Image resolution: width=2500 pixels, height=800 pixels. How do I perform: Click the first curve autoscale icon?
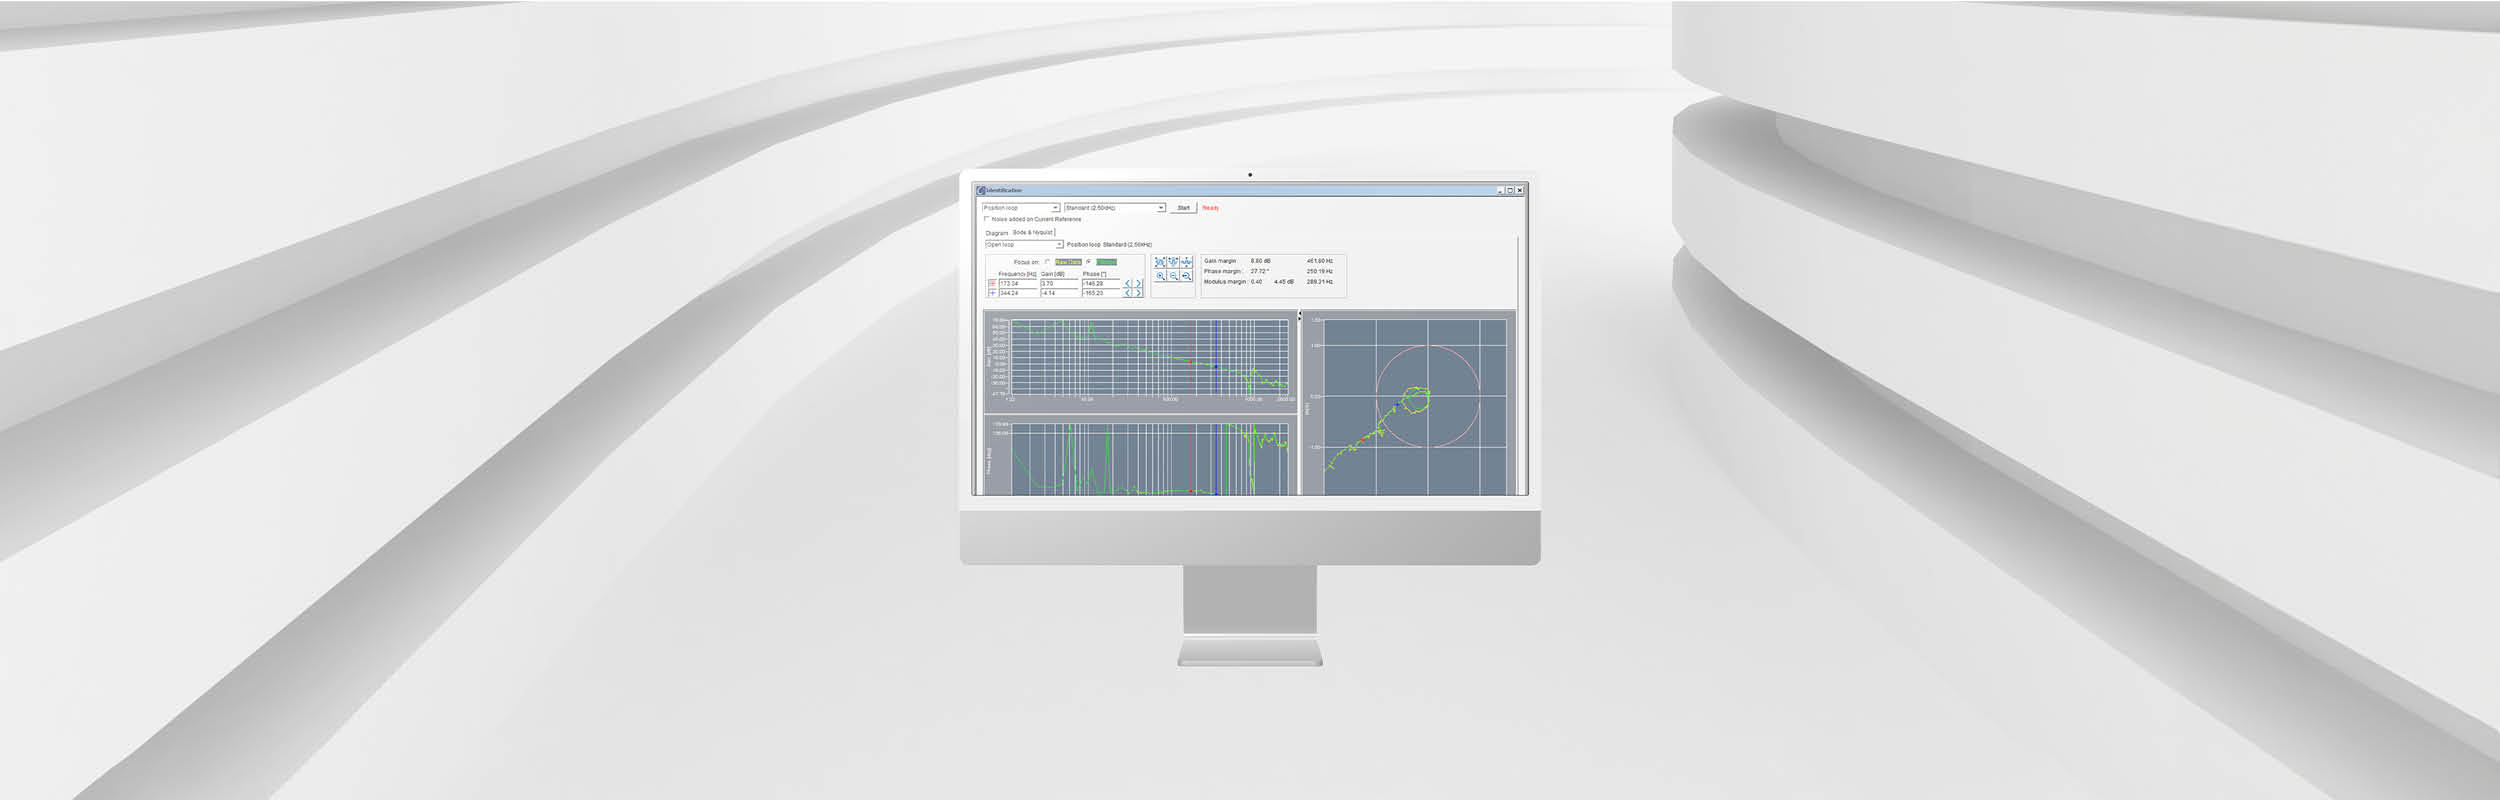[1160, 262]
